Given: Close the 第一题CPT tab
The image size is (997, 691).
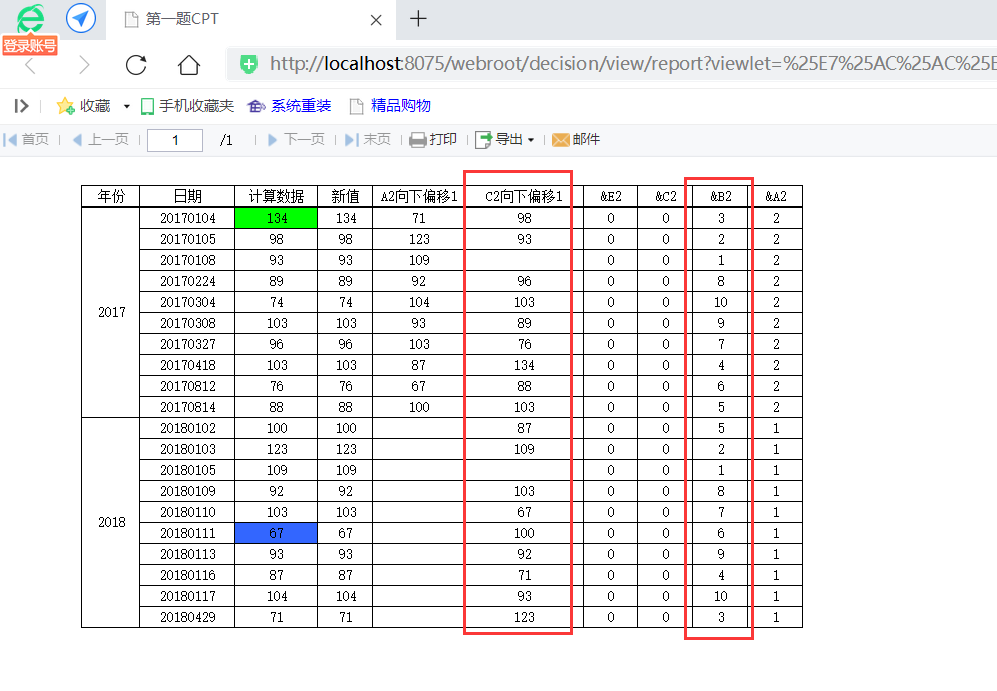Looking at the screenshot, I should point(376,20).
